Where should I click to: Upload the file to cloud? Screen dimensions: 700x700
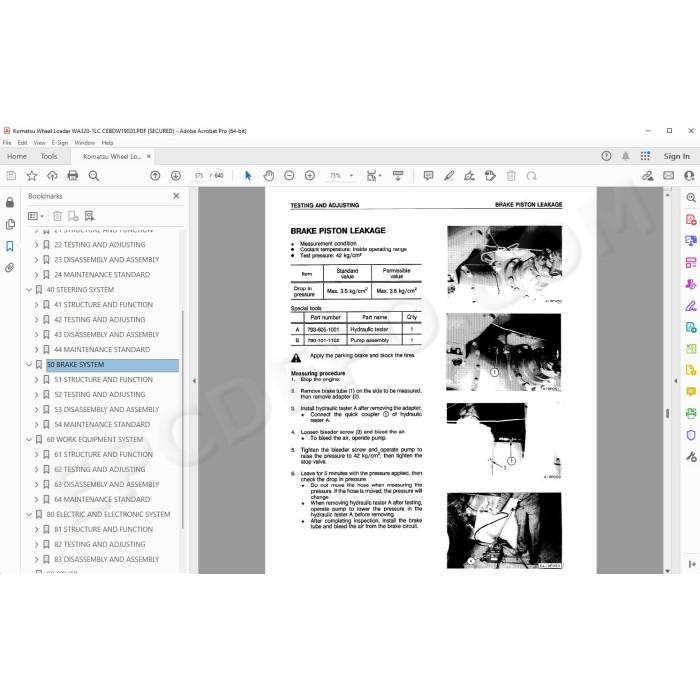[52, 176]
